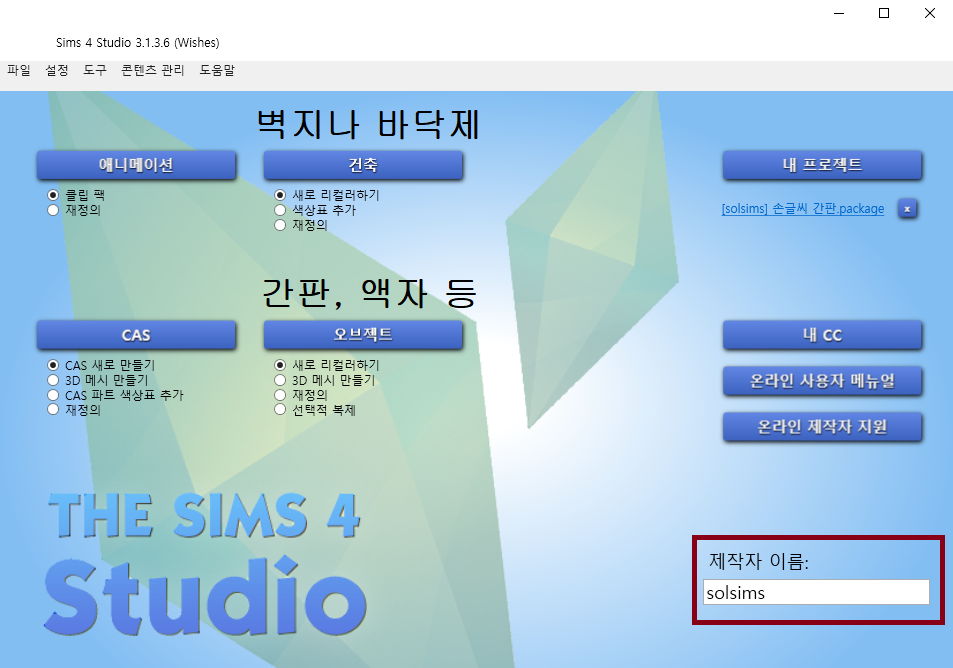This screenshot has height=668, width=953.
Task: Open 온라인 제작자 지원
Action: [822, 427]
